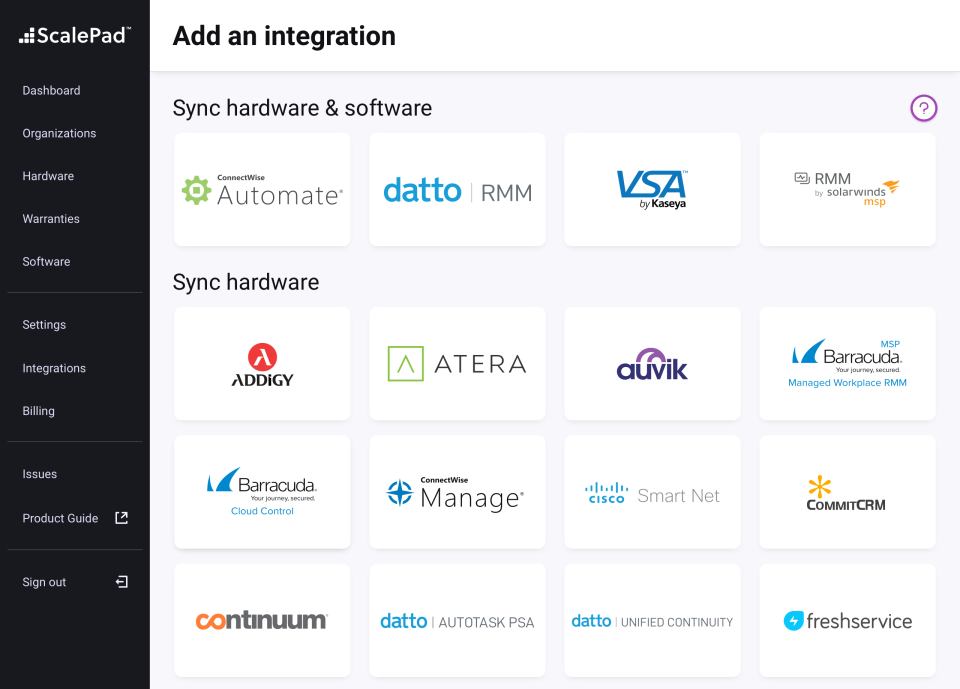The width and height of the screenshot is (960, 689).
Task: Select the Datto Autotask PSA card
Action: 457,621
